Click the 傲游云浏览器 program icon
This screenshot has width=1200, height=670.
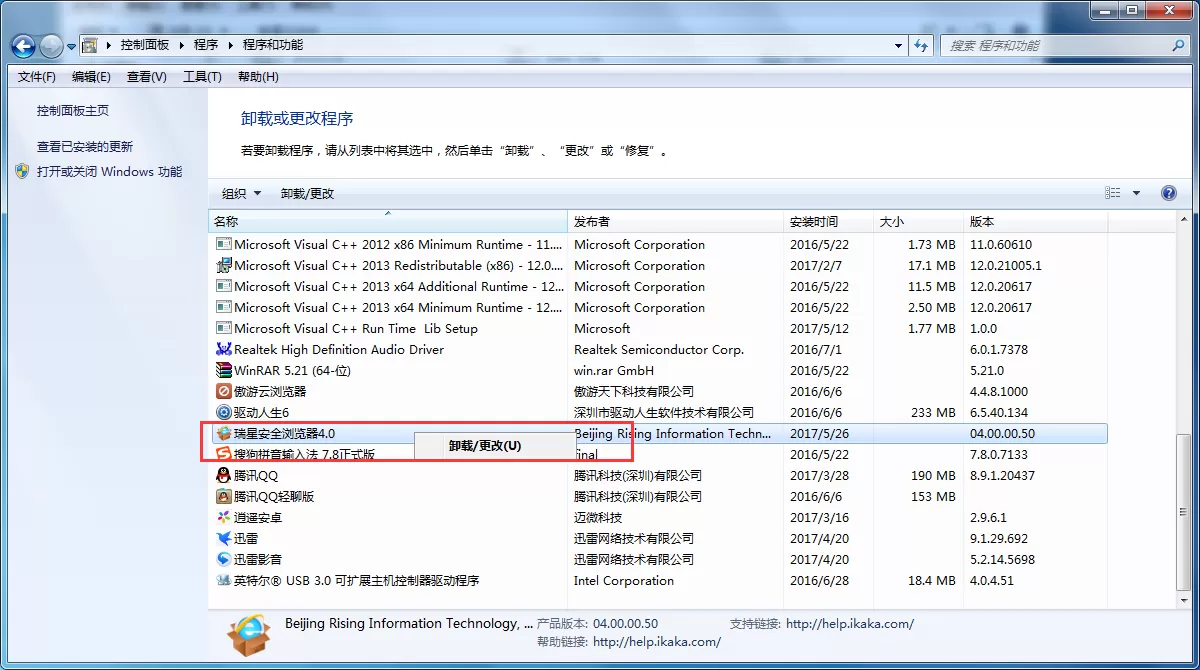coord(224,392)
